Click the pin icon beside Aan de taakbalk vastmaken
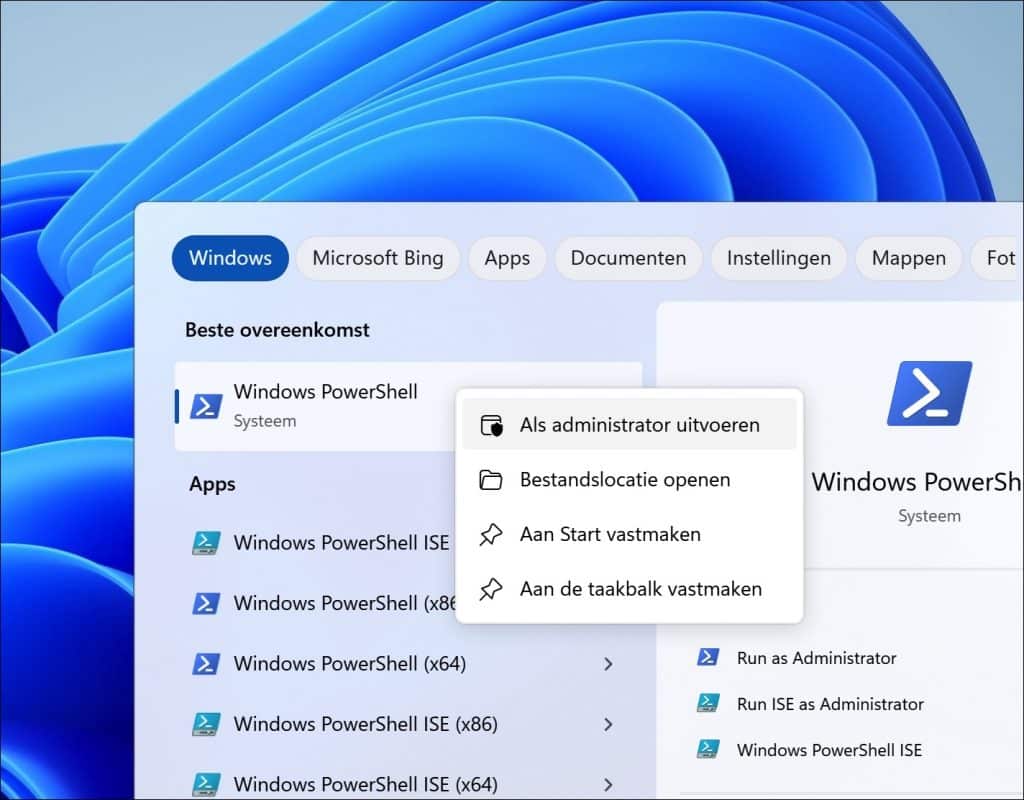The height and width of the screenshot is (800, 1024). tap(490, 590)
